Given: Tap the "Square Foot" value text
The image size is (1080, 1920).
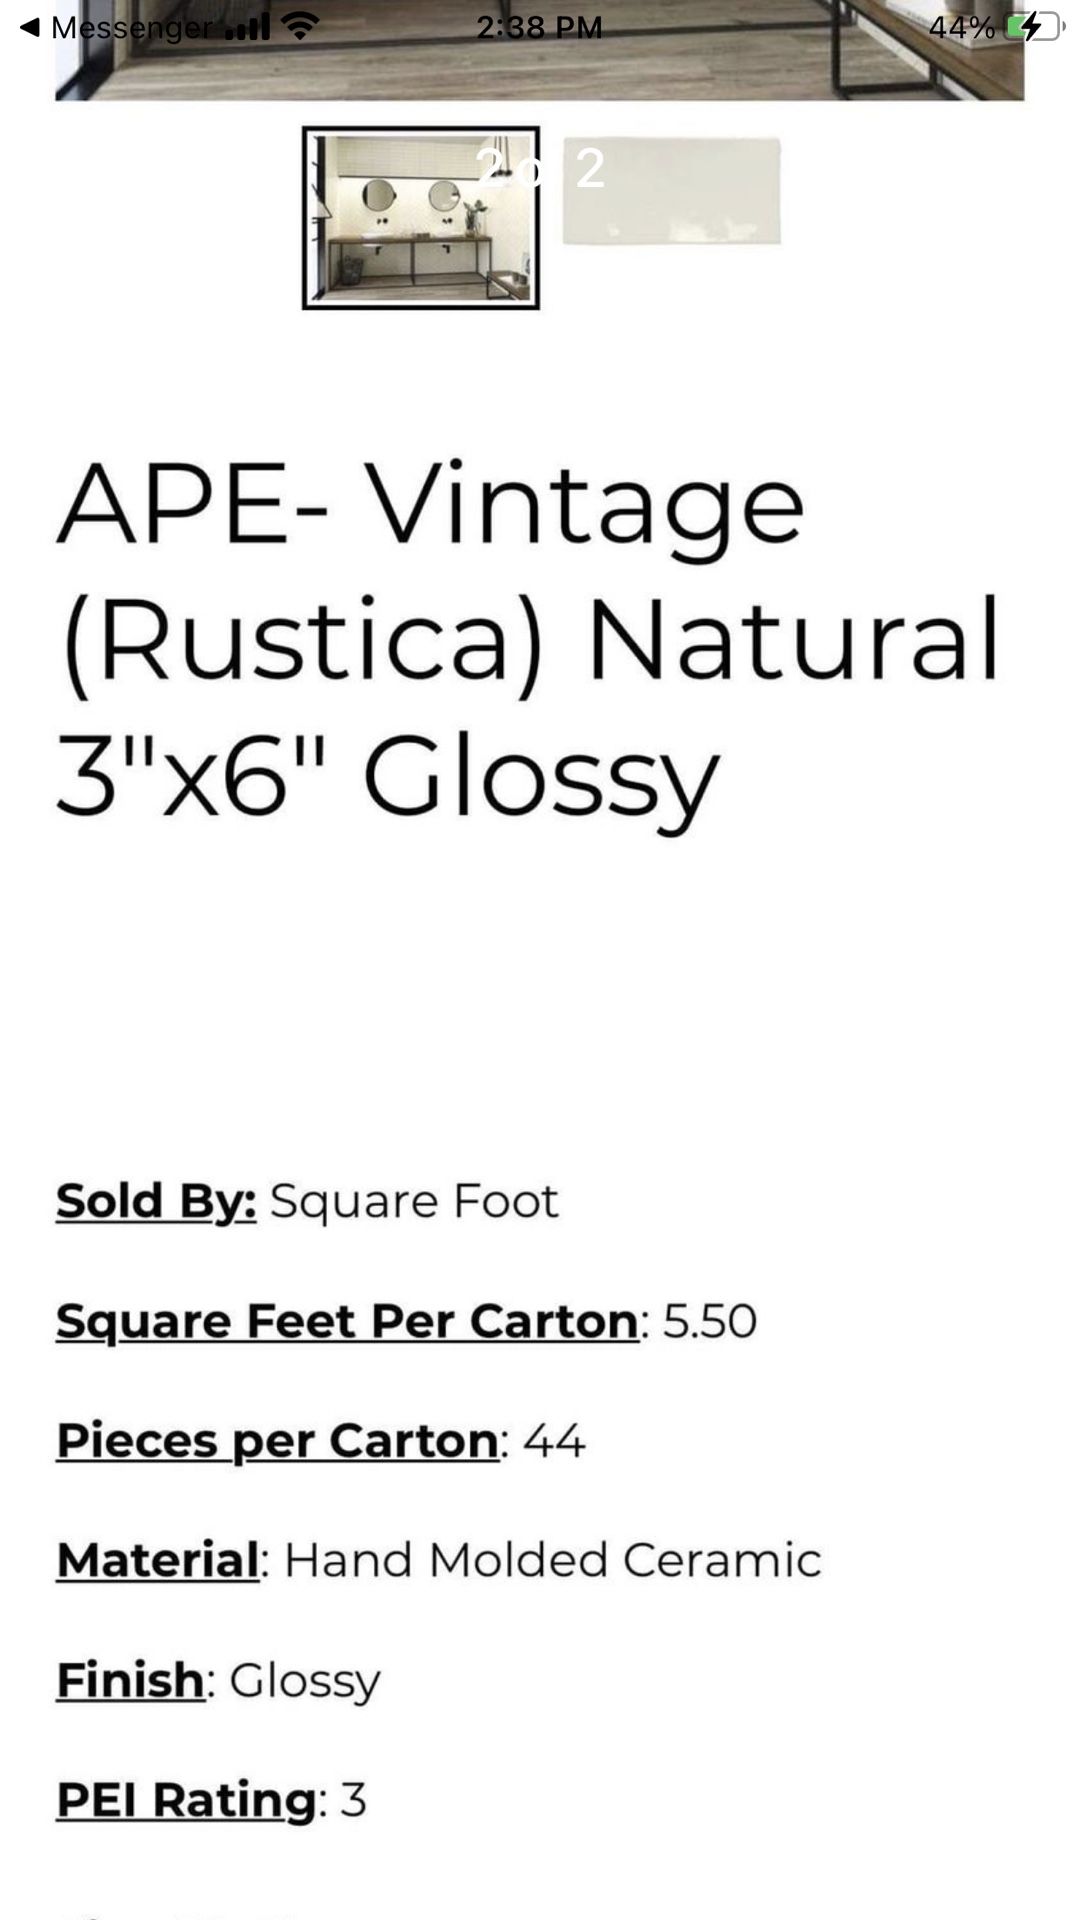Looking at the screenshot, I should click(x=414, y=1201).
